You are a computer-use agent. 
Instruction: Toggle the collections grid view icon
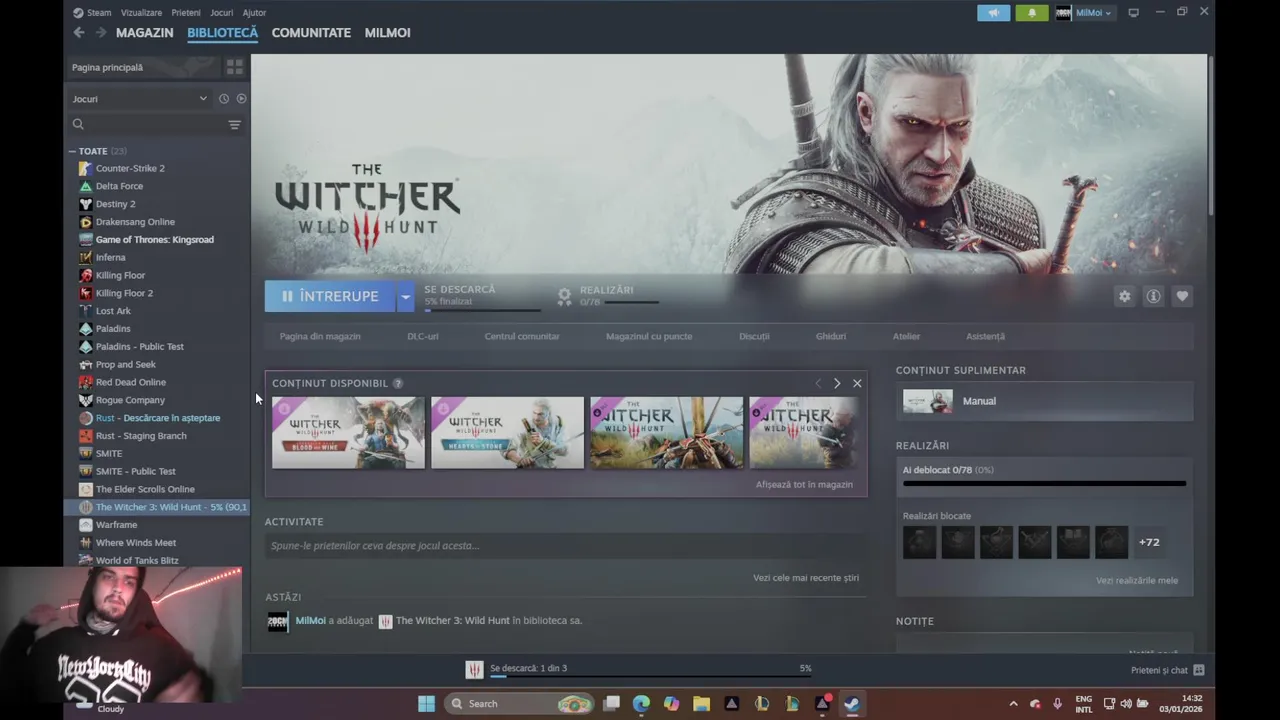coord(234,67)
